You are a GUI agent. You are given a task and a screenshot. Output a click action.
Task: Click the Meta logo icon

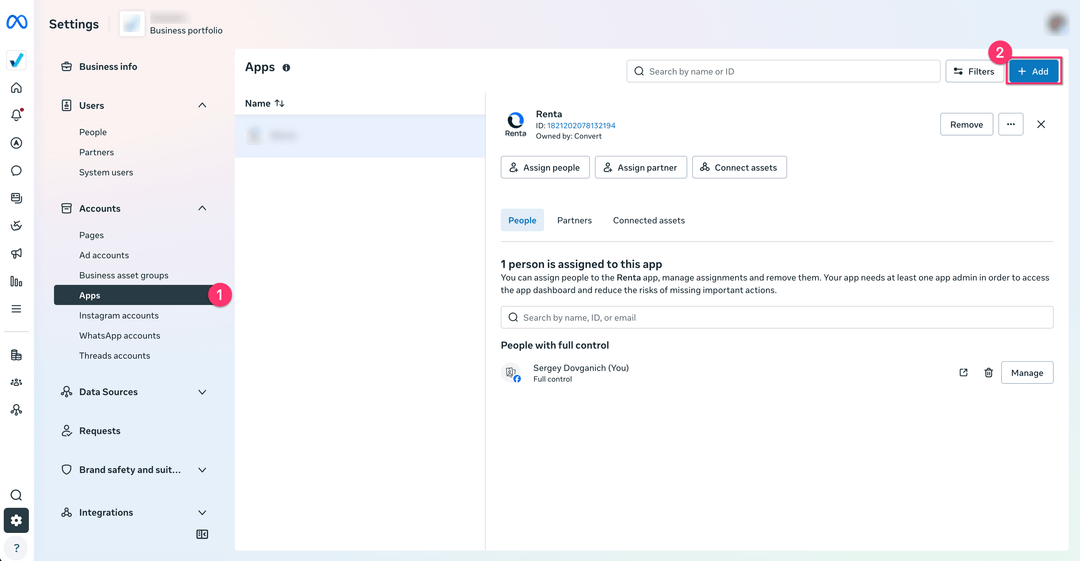pos(17,23)
